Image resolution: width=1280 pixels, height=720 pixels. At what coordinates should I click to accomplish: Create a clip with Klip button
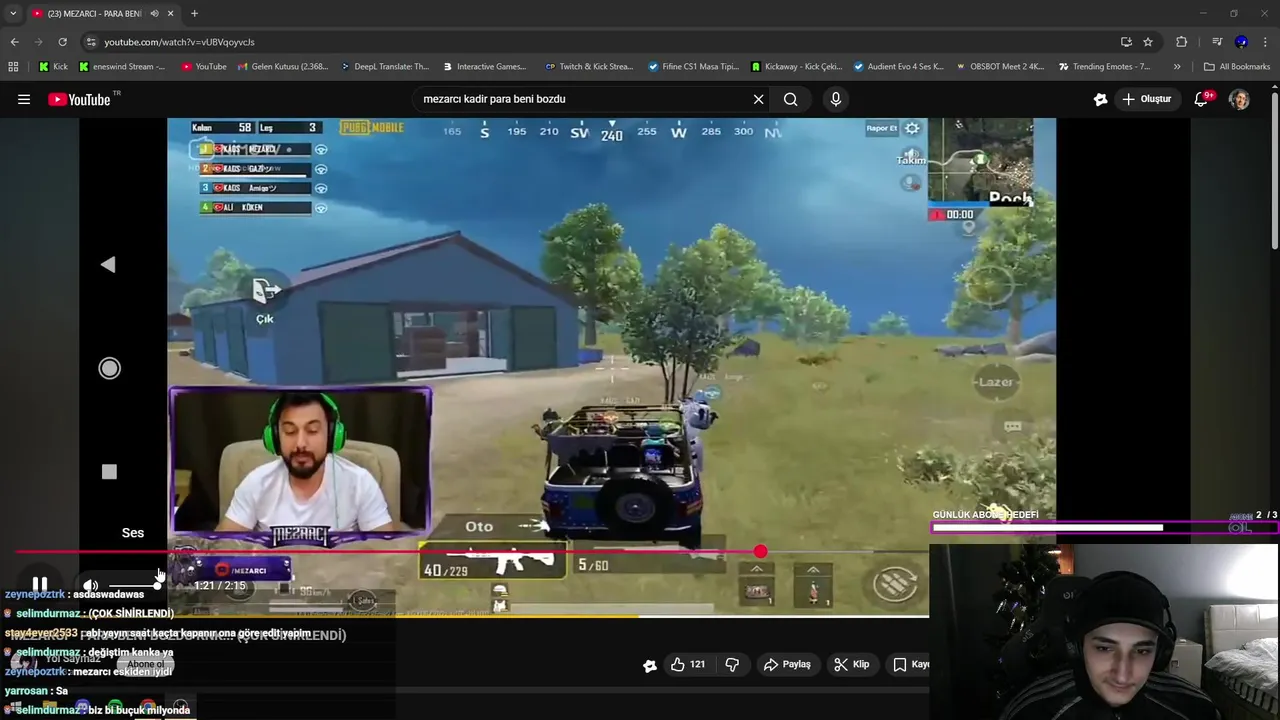pos(851,664)
